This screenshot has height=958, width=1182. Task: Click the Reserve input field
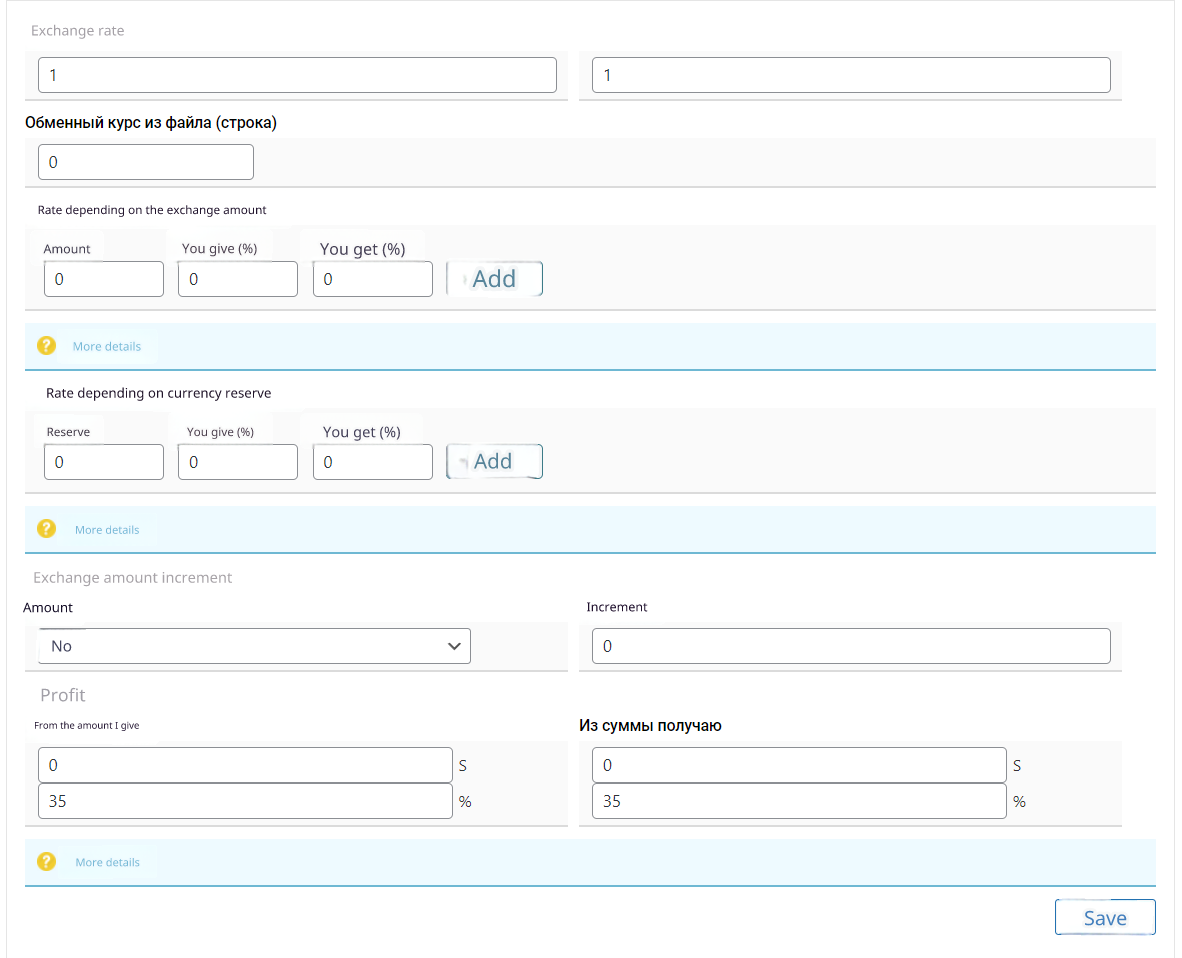(104, 462)
